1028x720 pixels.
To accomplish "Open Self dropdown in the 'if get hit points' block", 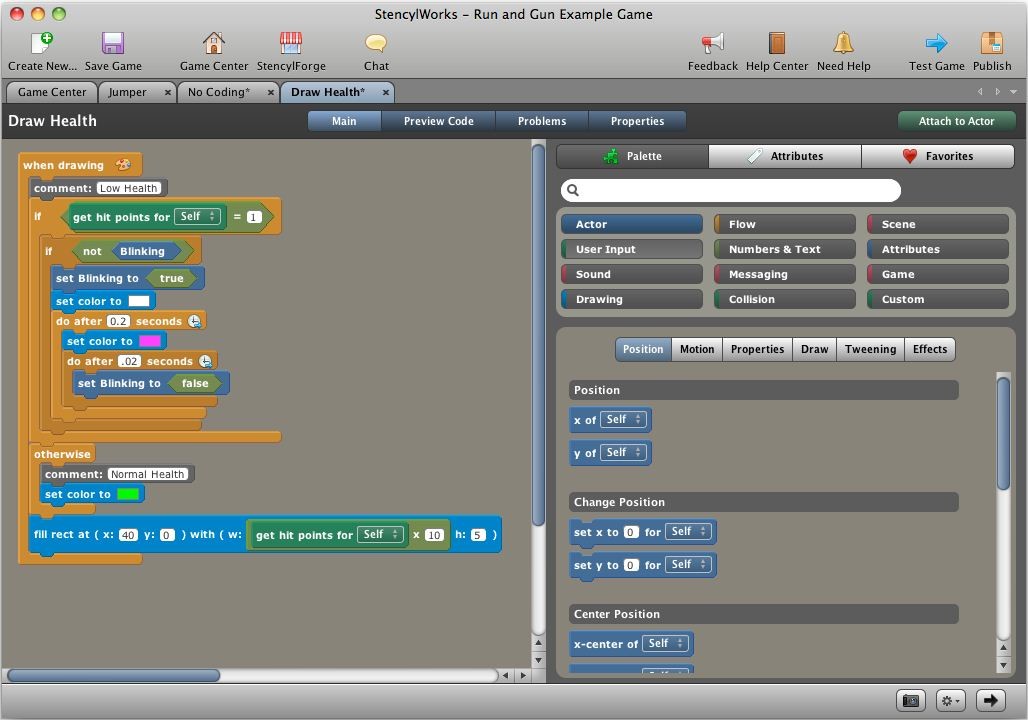I will point(197,216).
